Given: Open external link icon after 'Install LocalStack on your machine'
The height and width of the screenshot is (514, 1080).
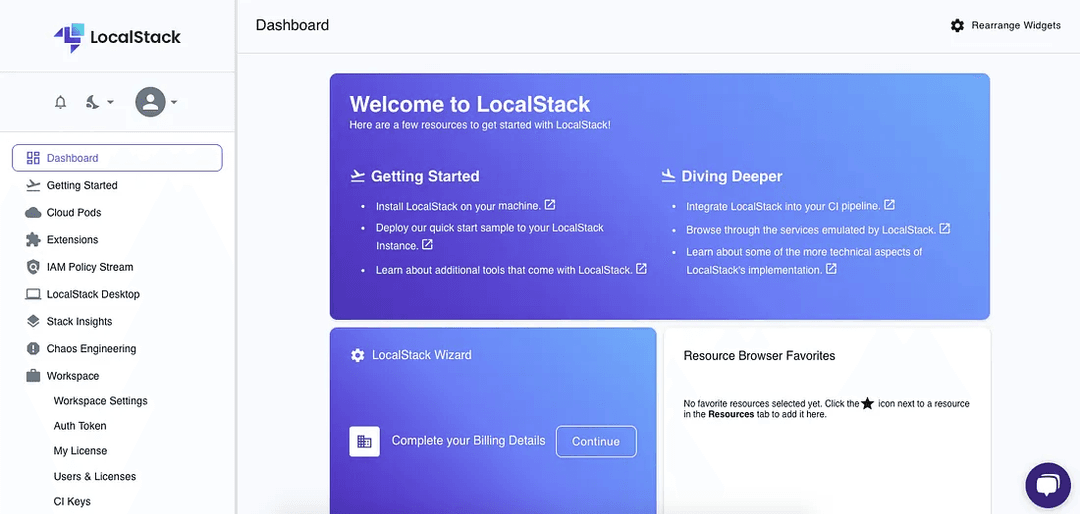Looking at the screenshot, I should pyautogui.click(x=550, y=205).
